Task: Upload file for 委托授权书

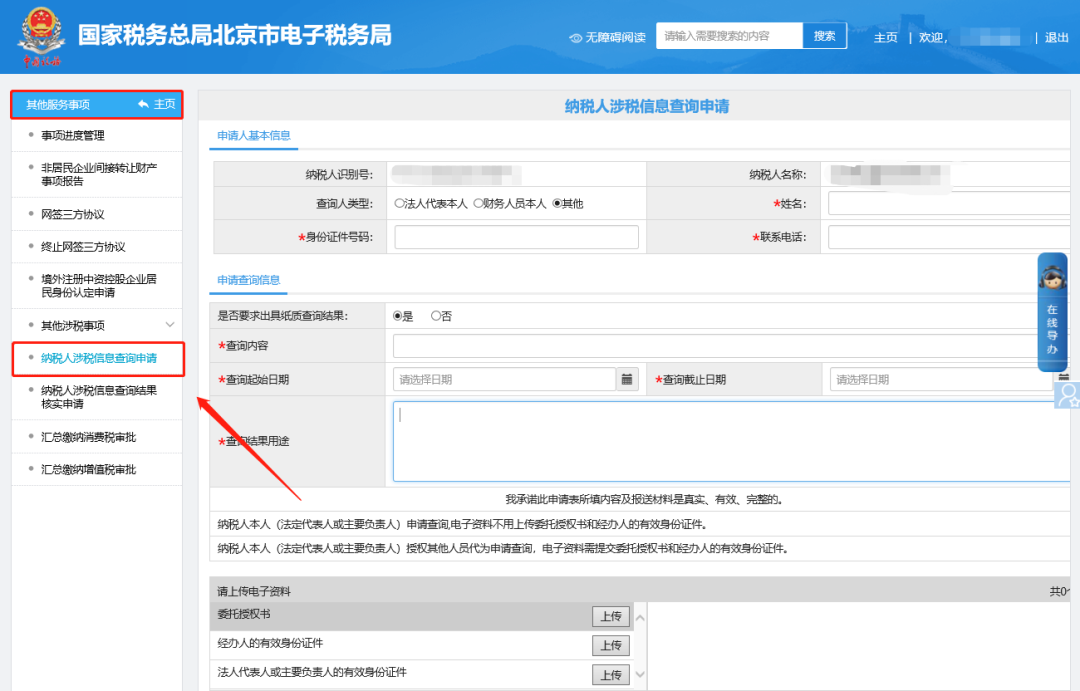Action: 611,616
